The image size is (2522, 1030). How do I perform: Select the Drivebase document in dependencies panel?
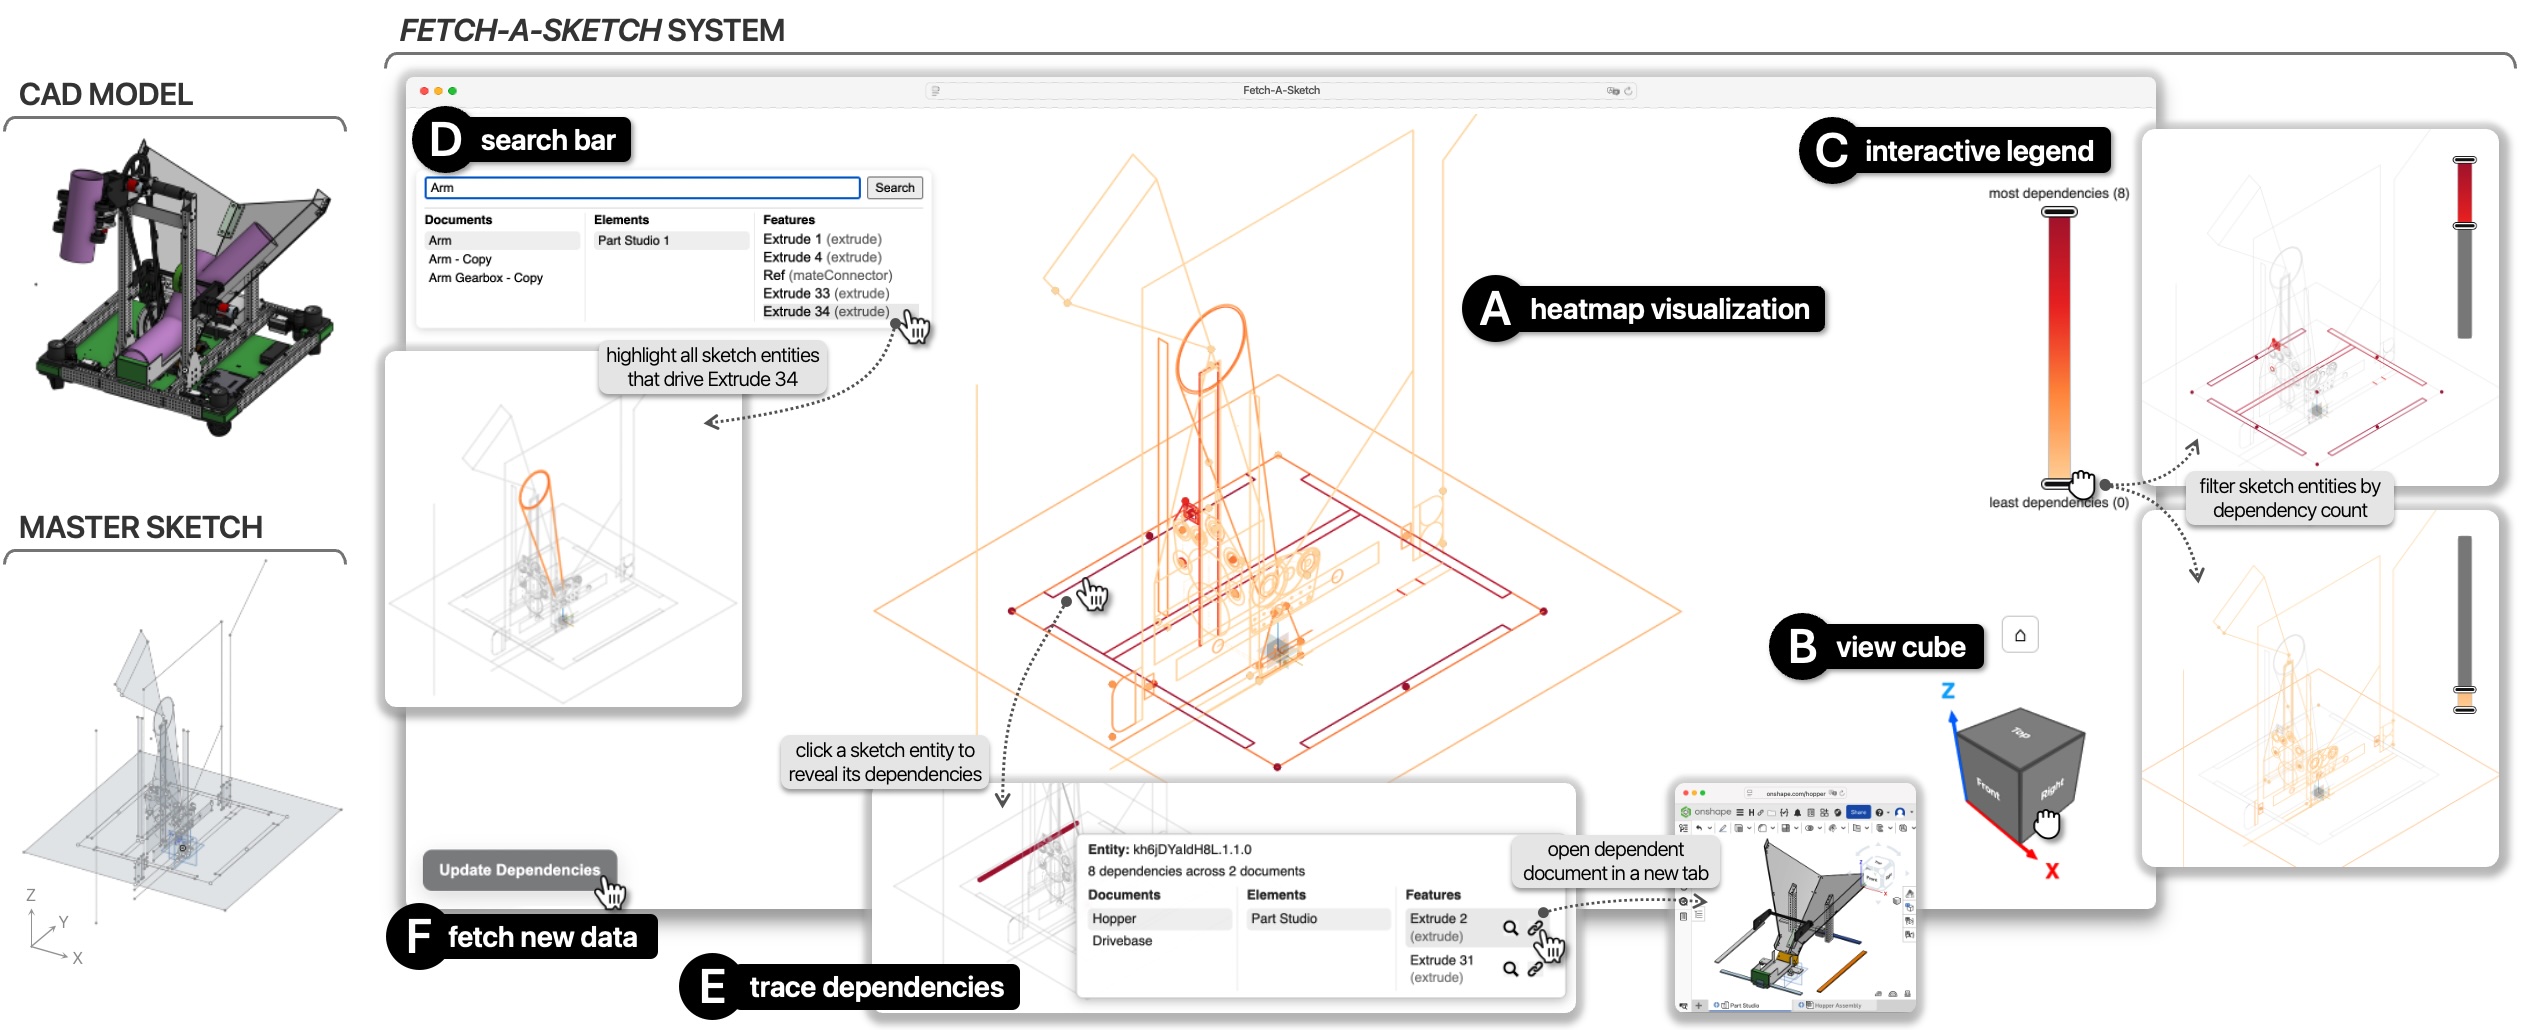[1122, 941]
